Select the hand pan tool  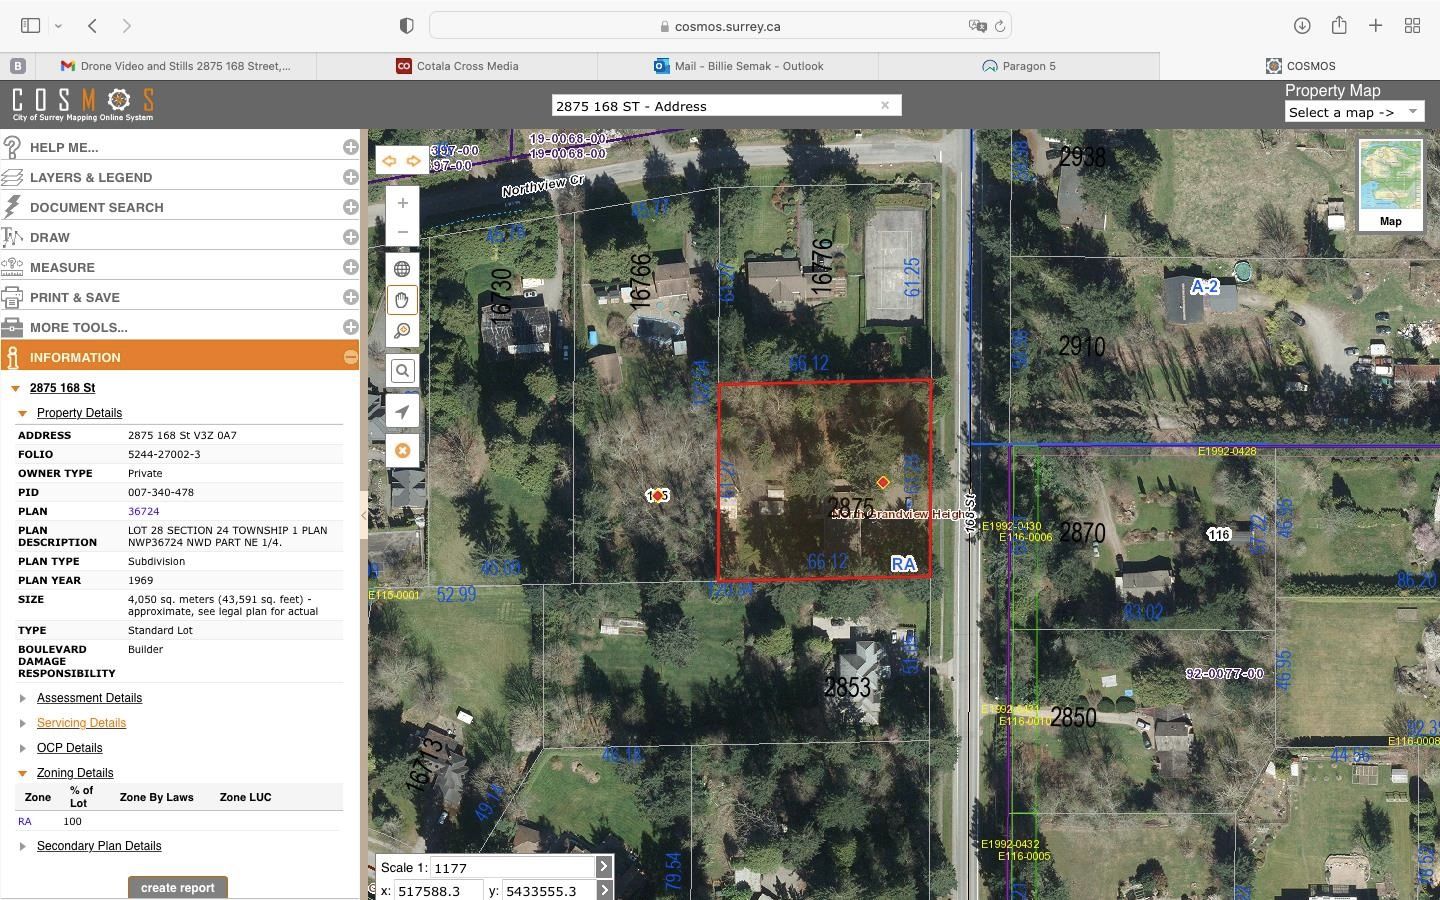point(402,299)
